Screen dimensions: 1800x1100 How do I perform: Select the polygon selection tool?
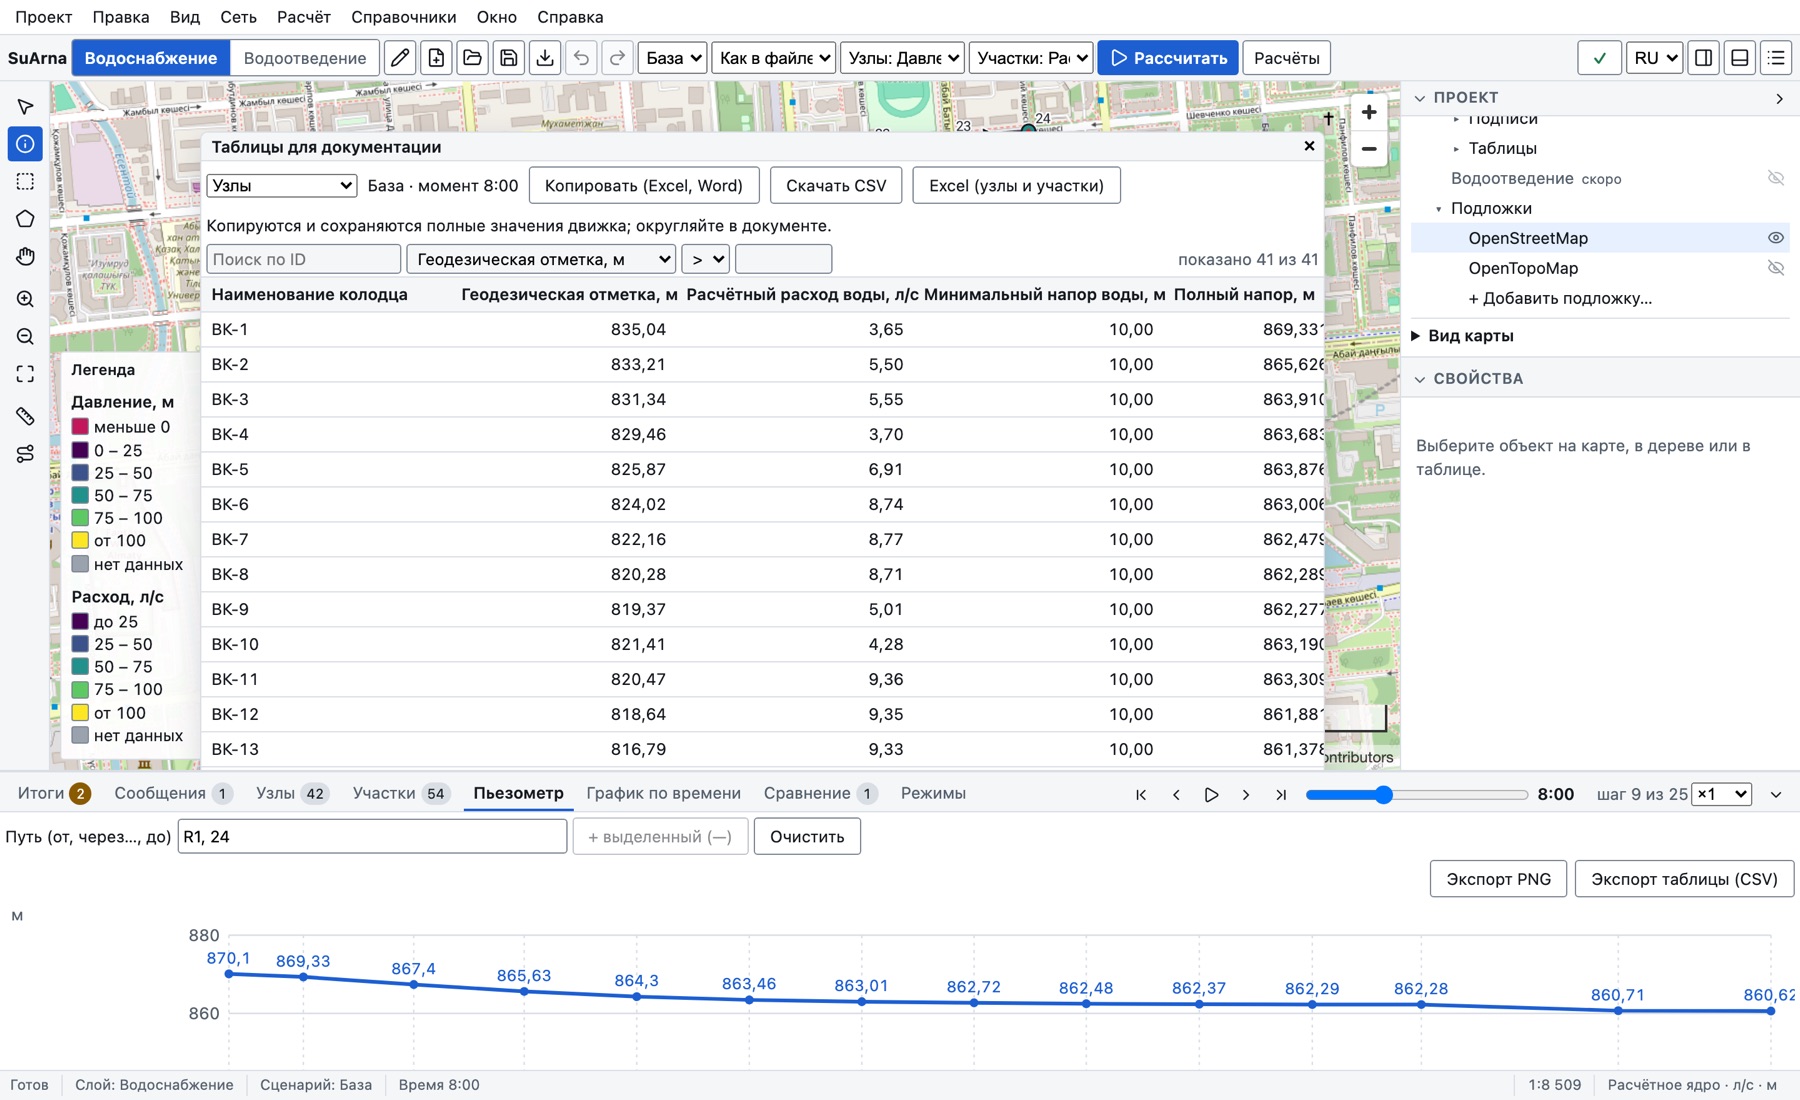coord(25,219)
